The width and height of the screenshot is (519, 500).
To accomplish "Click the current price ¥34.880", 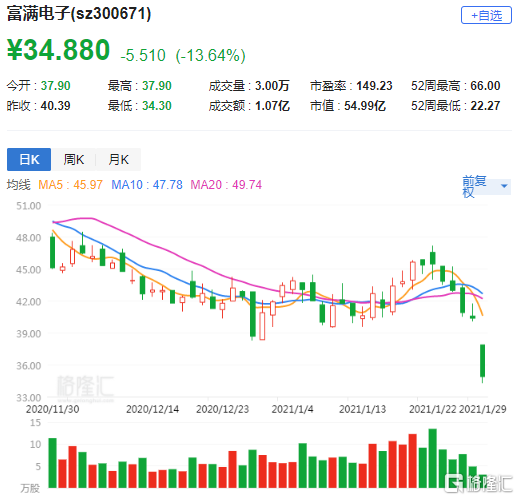I will click(58, 50).
